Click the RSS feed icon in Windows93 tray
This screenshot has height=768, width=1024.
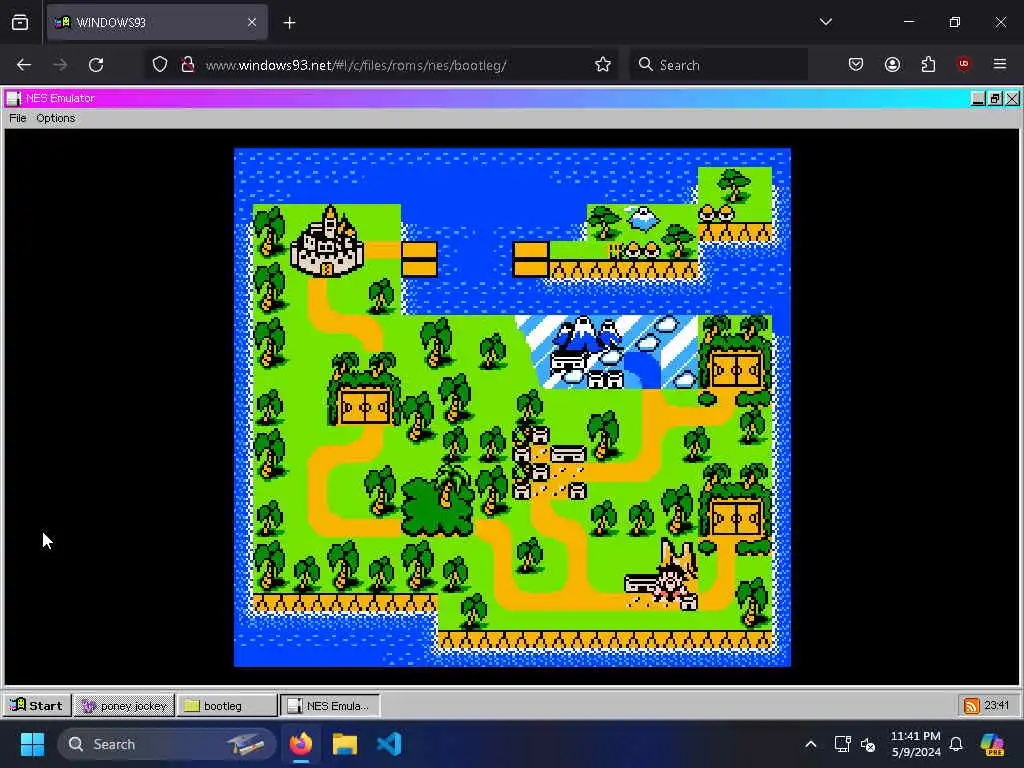[971, 705]
